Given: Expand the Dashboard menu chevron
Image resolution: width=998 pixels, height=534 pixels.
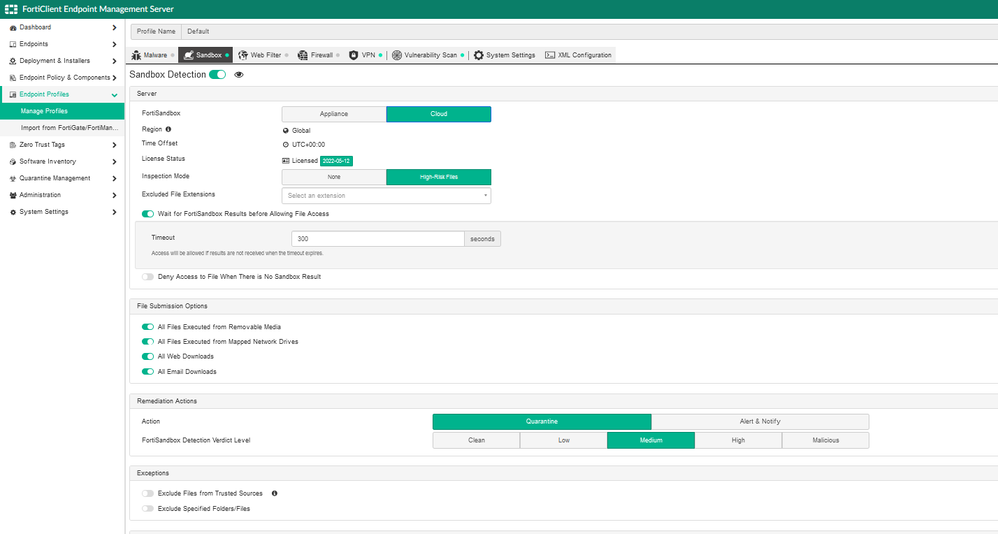Looking at the screenshot, I should [115, 27].
